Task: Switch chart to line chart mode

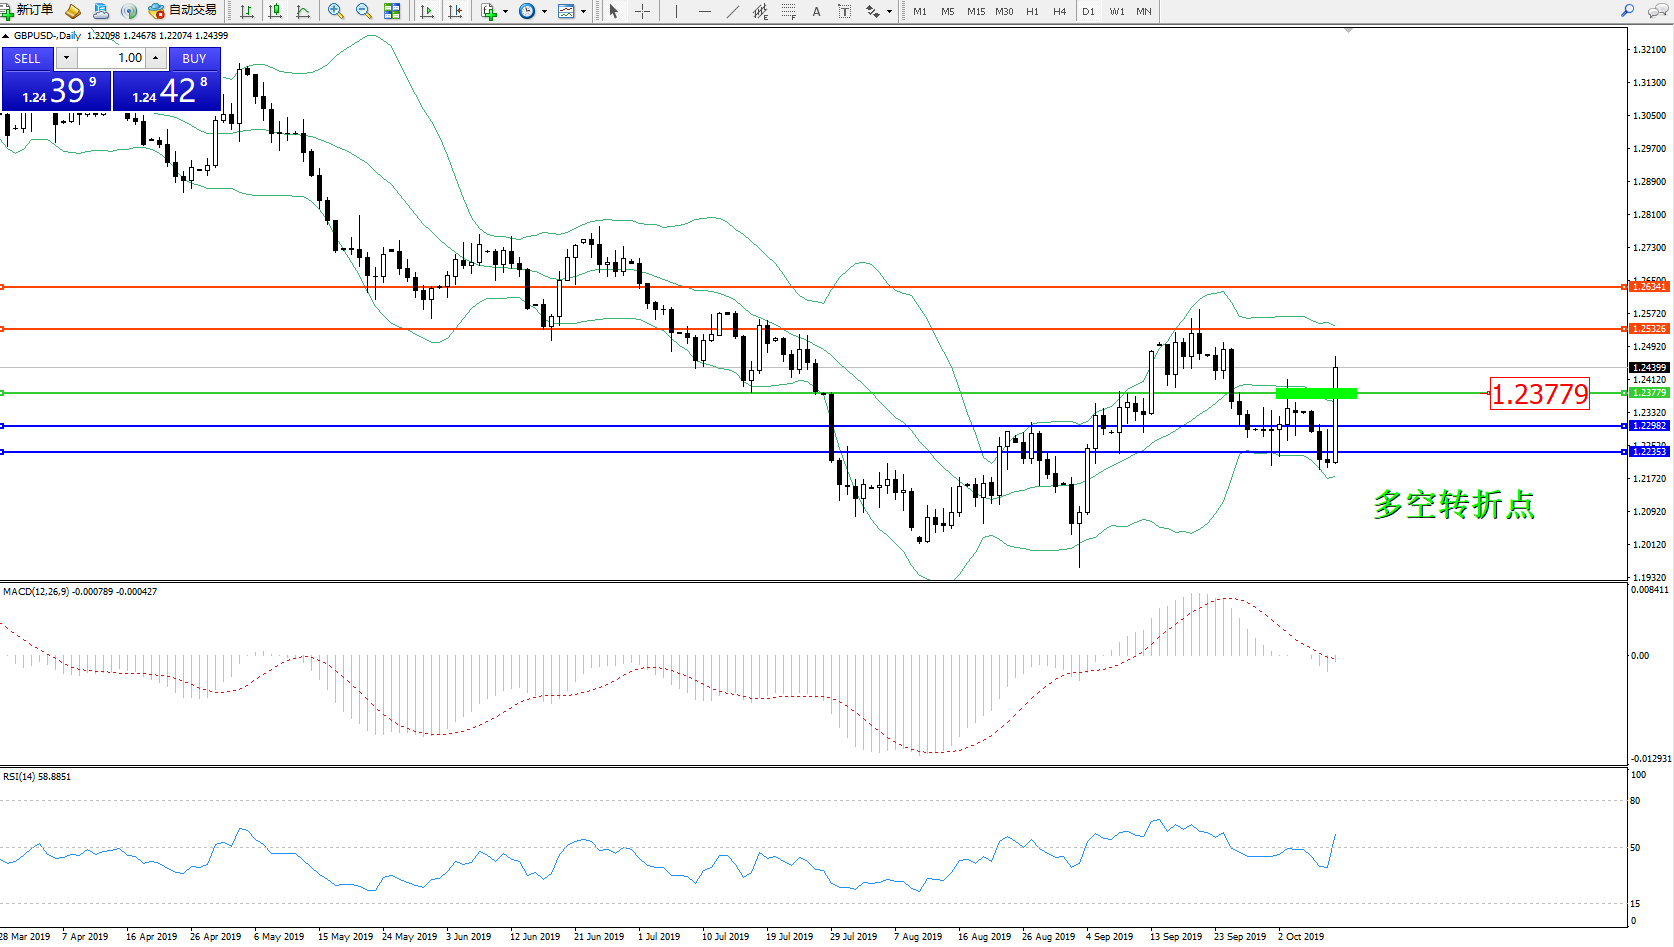Action: [x=303, y=11]
